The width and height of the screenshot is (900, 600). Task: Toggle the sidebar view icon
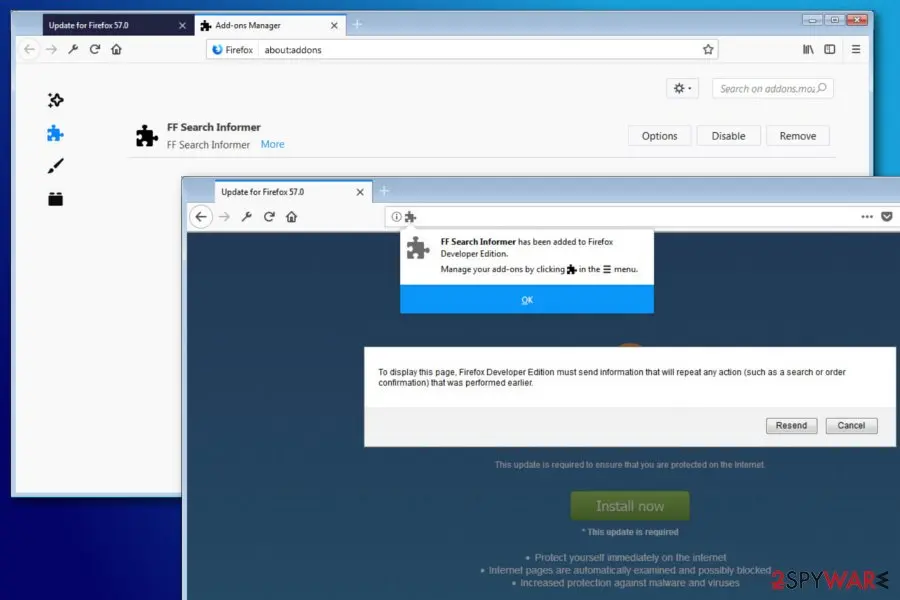tap(829, 49)
